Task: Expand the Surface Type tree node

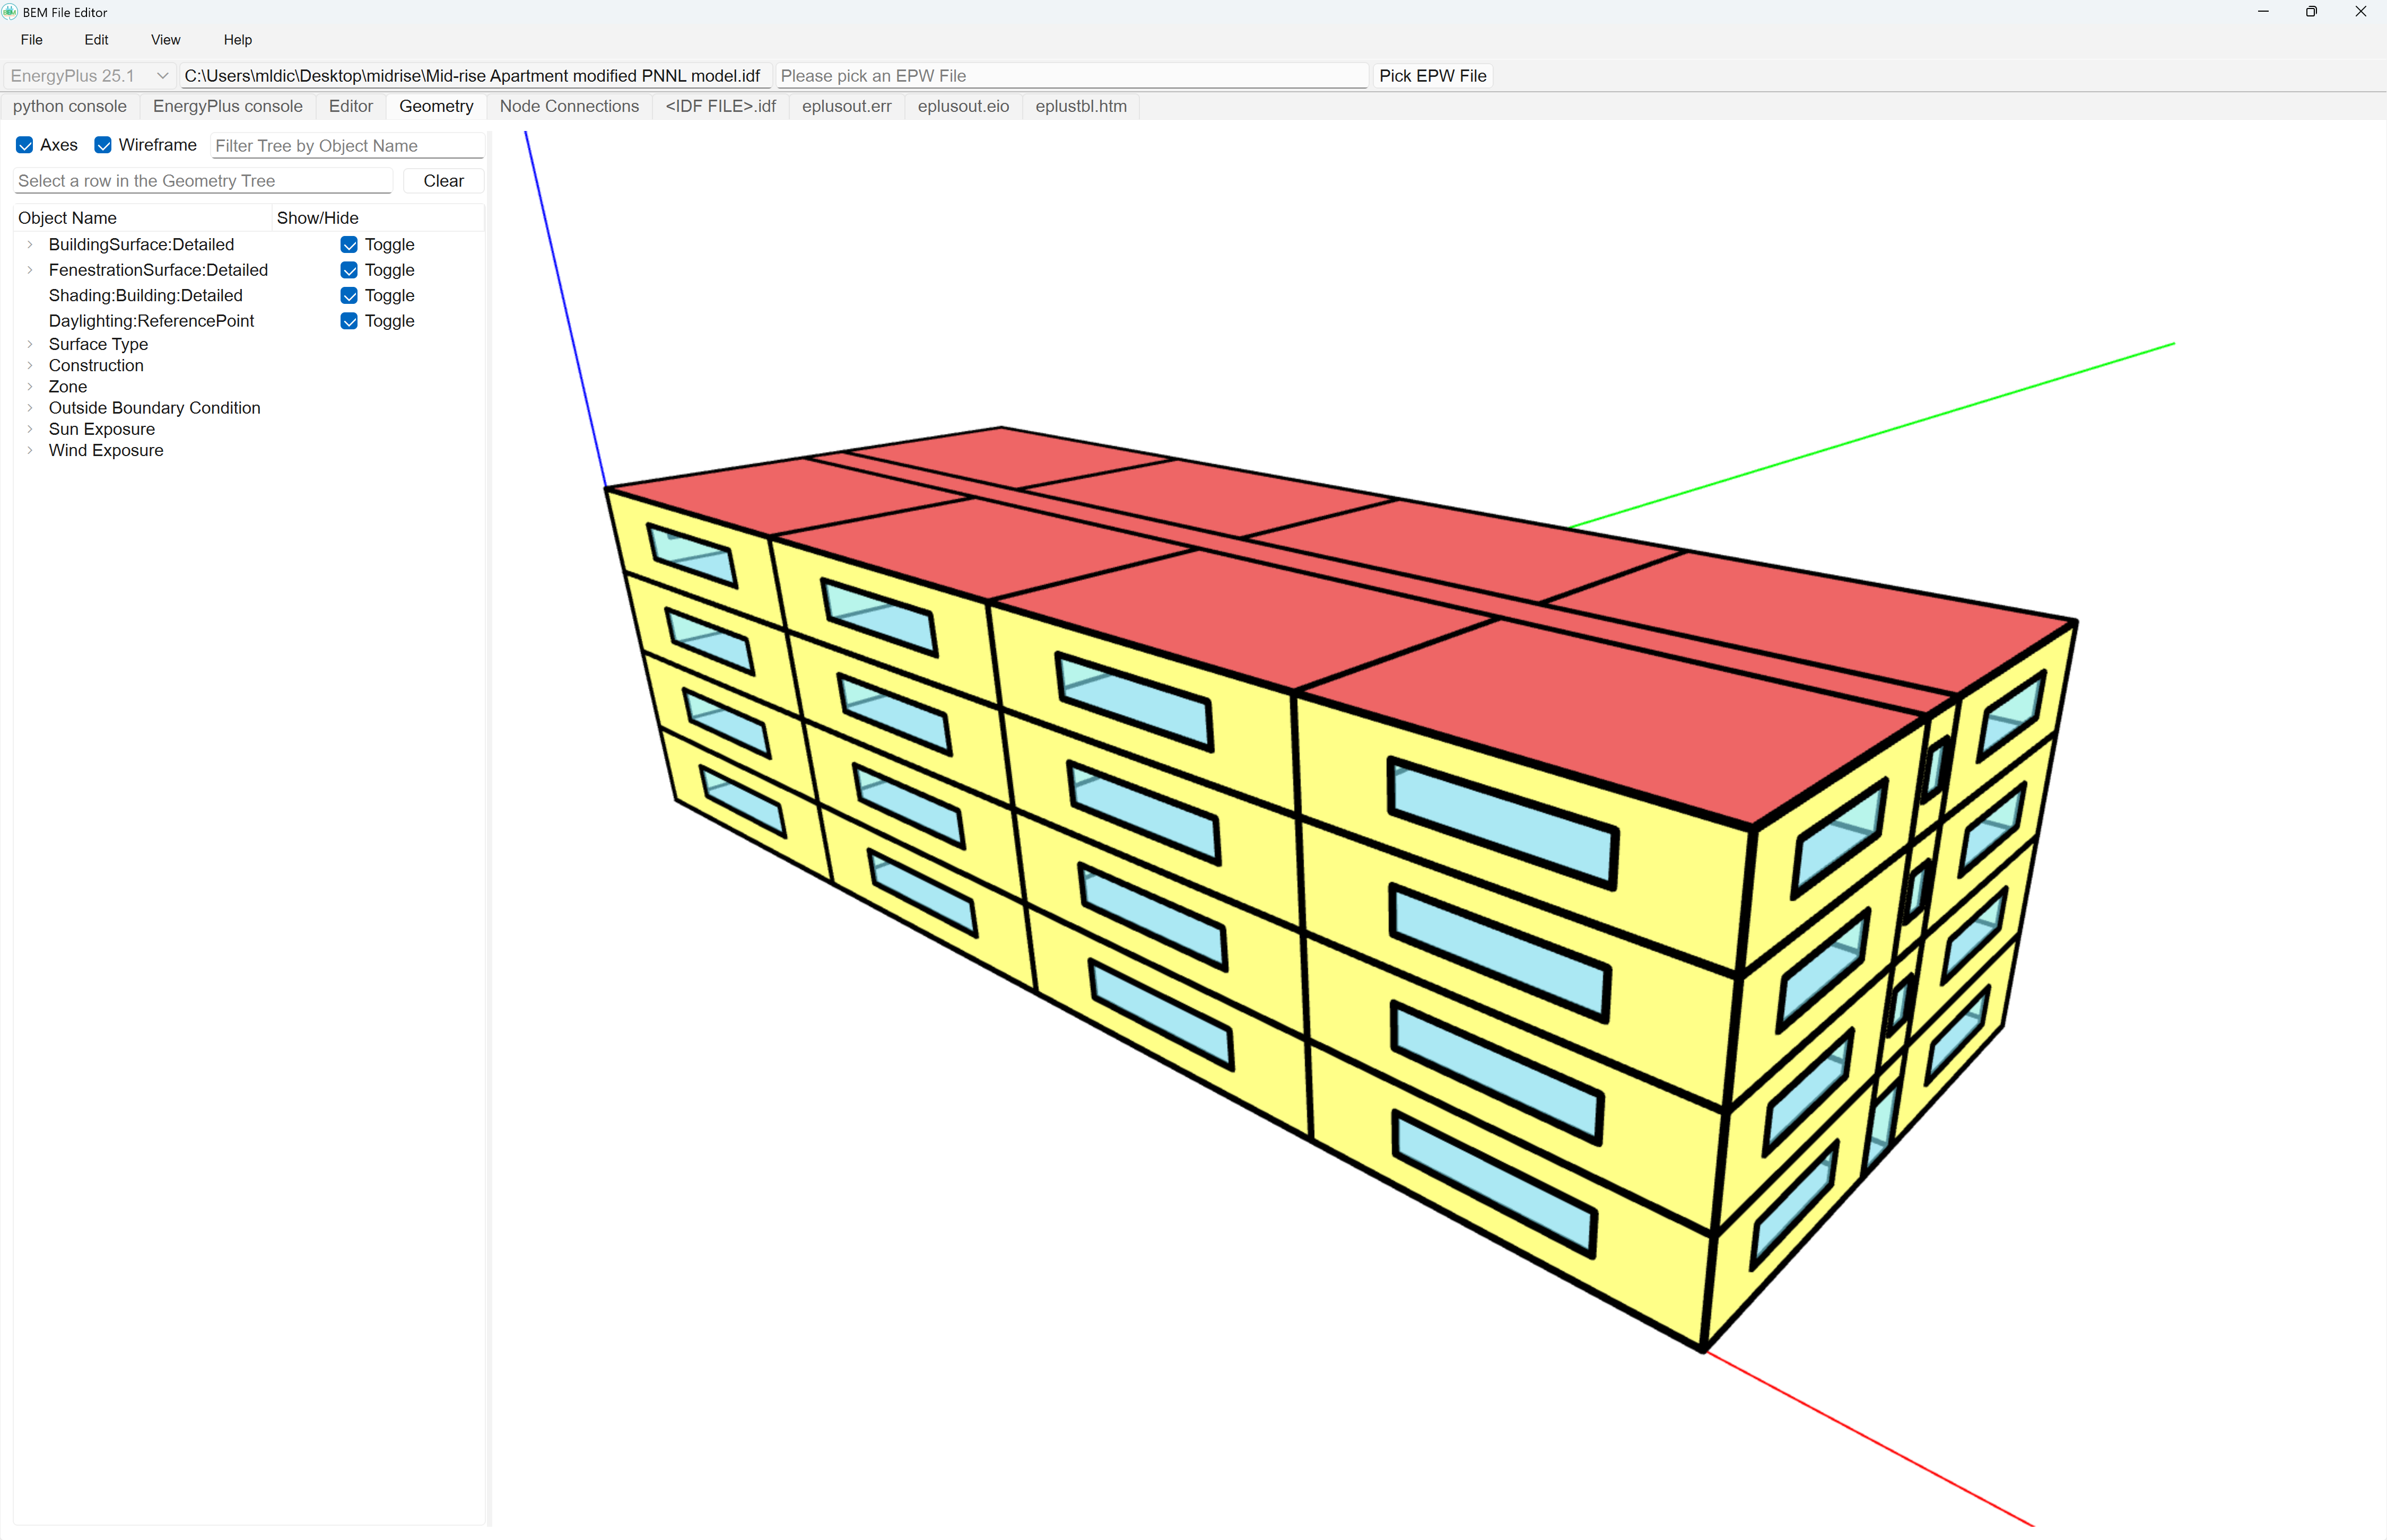Action: point(30,344)
